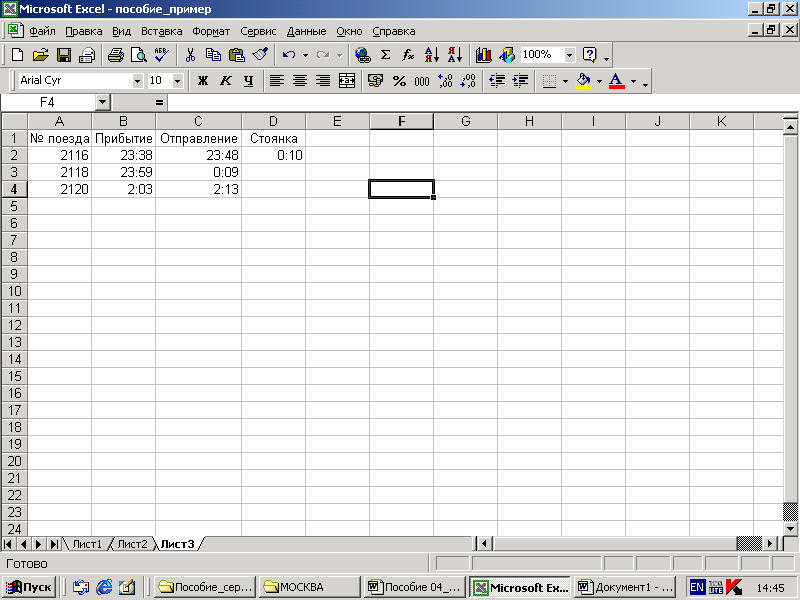
Task: Toggle underline Ч formatting
Action: (x=248, y=81)
